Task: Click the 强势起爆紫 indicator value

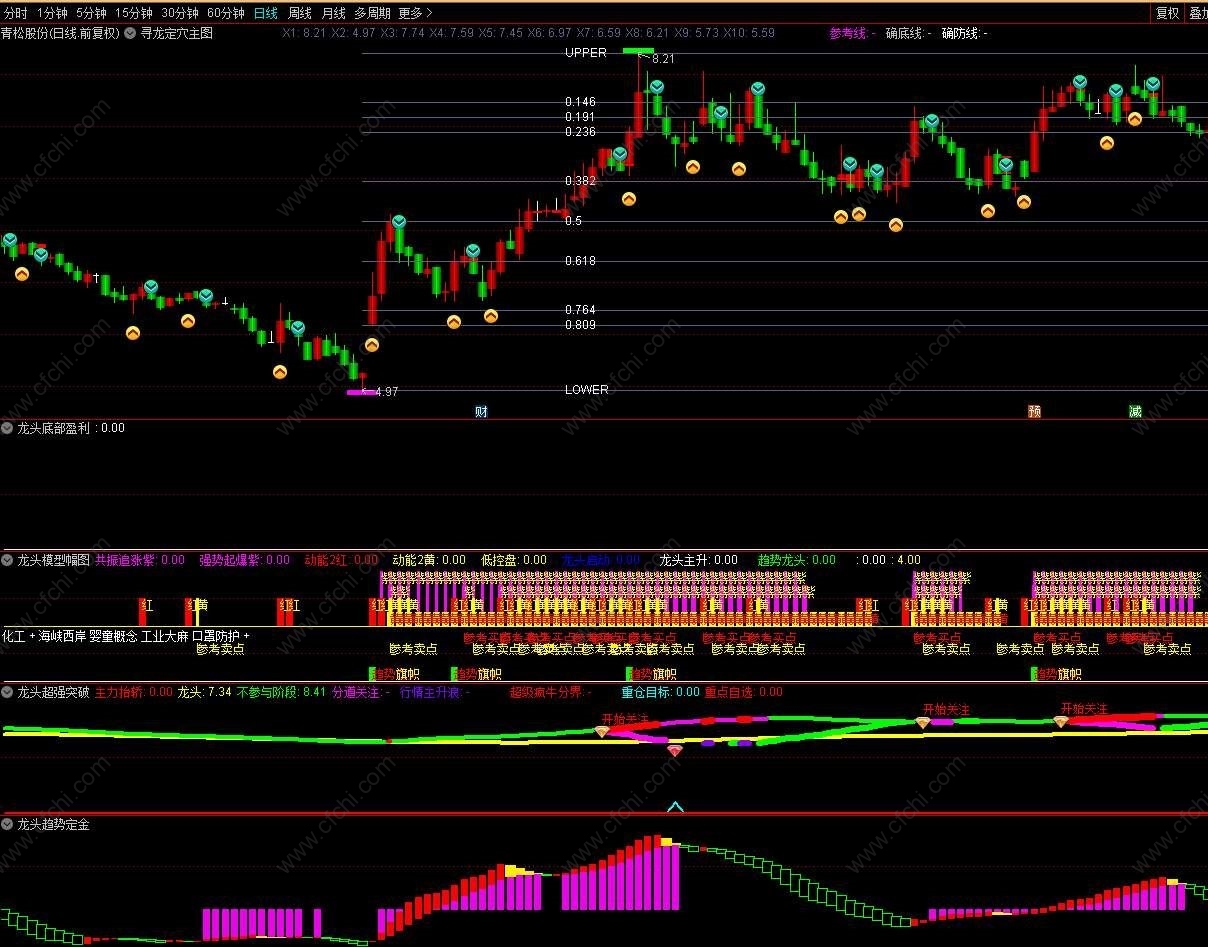Action: [x=244, y=560]
